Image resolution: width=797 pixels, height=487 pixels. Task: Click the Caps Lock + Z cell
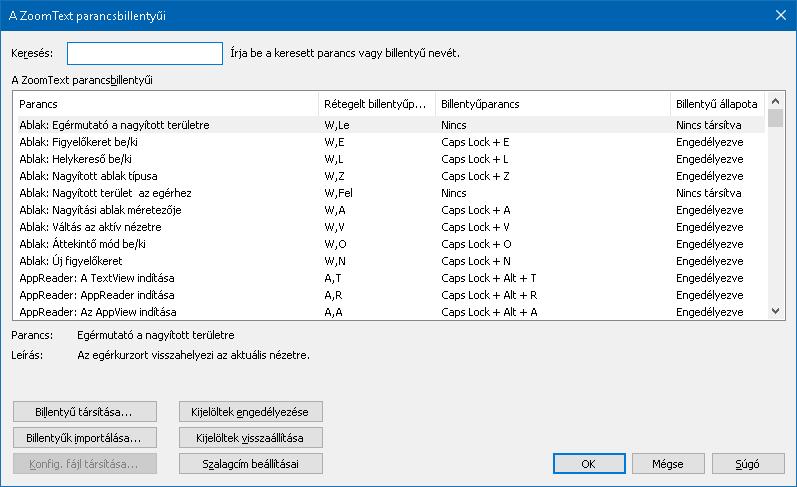(x=475, y=176)
